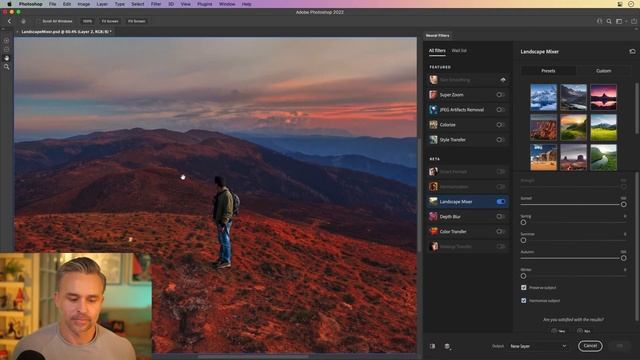
Task: Select the Presets tab
Action: coord(548,71)
